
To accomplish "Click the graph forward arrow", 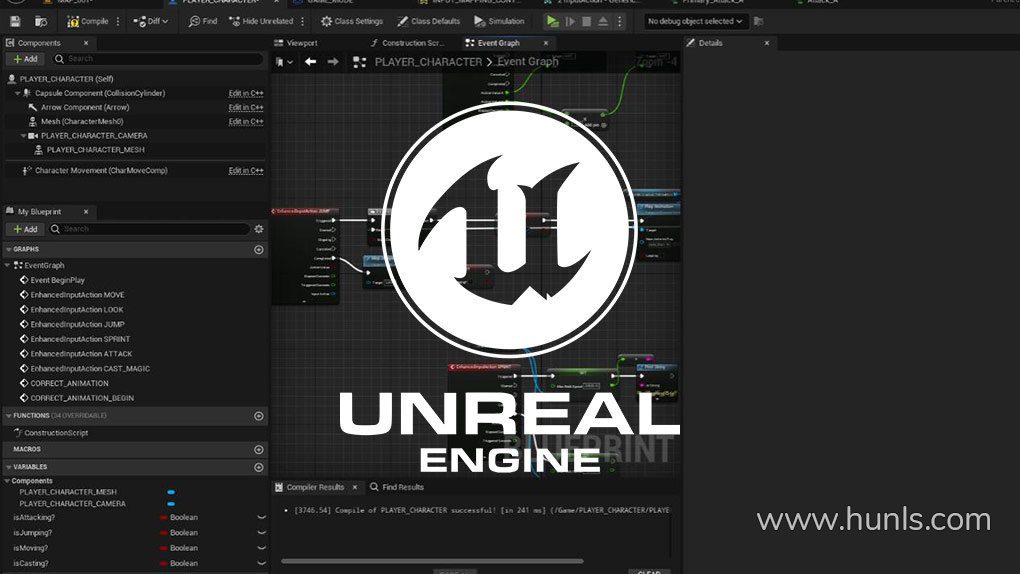I will click(x=333, y=62).
